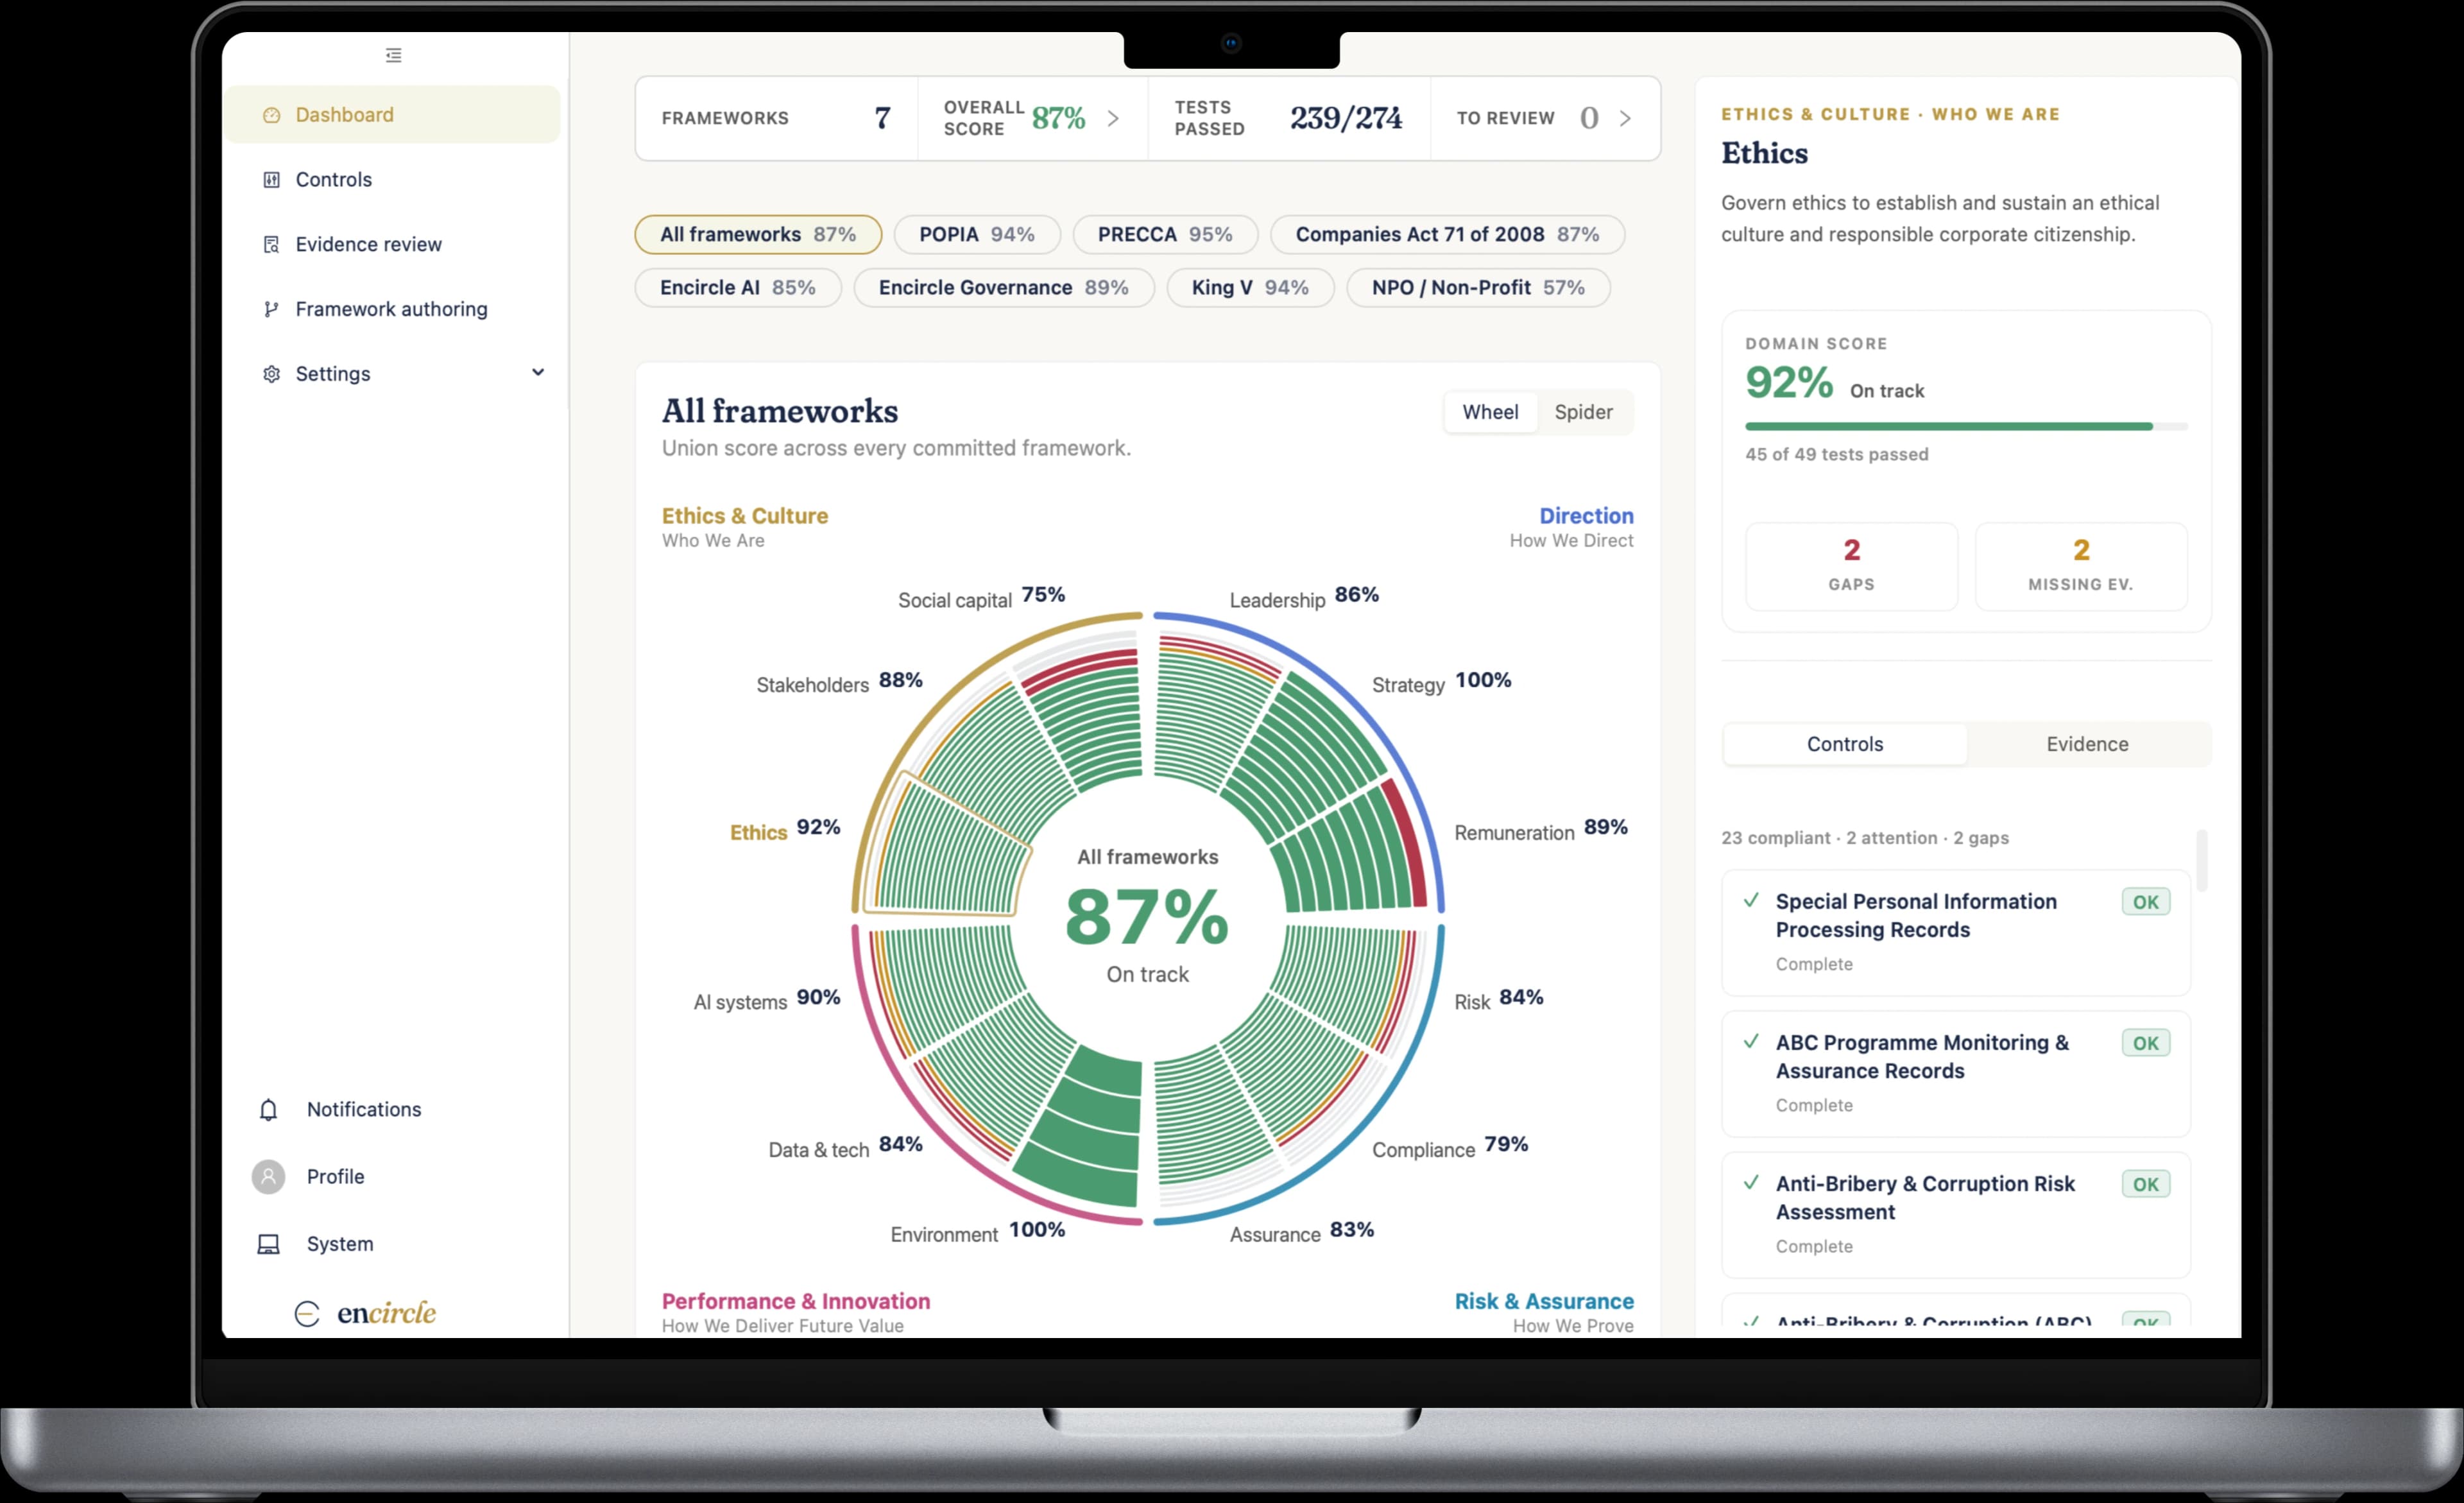The image size is (2464, 1503).
Task: Open the Missing Ev. count card
Action: coord(2081,566)
